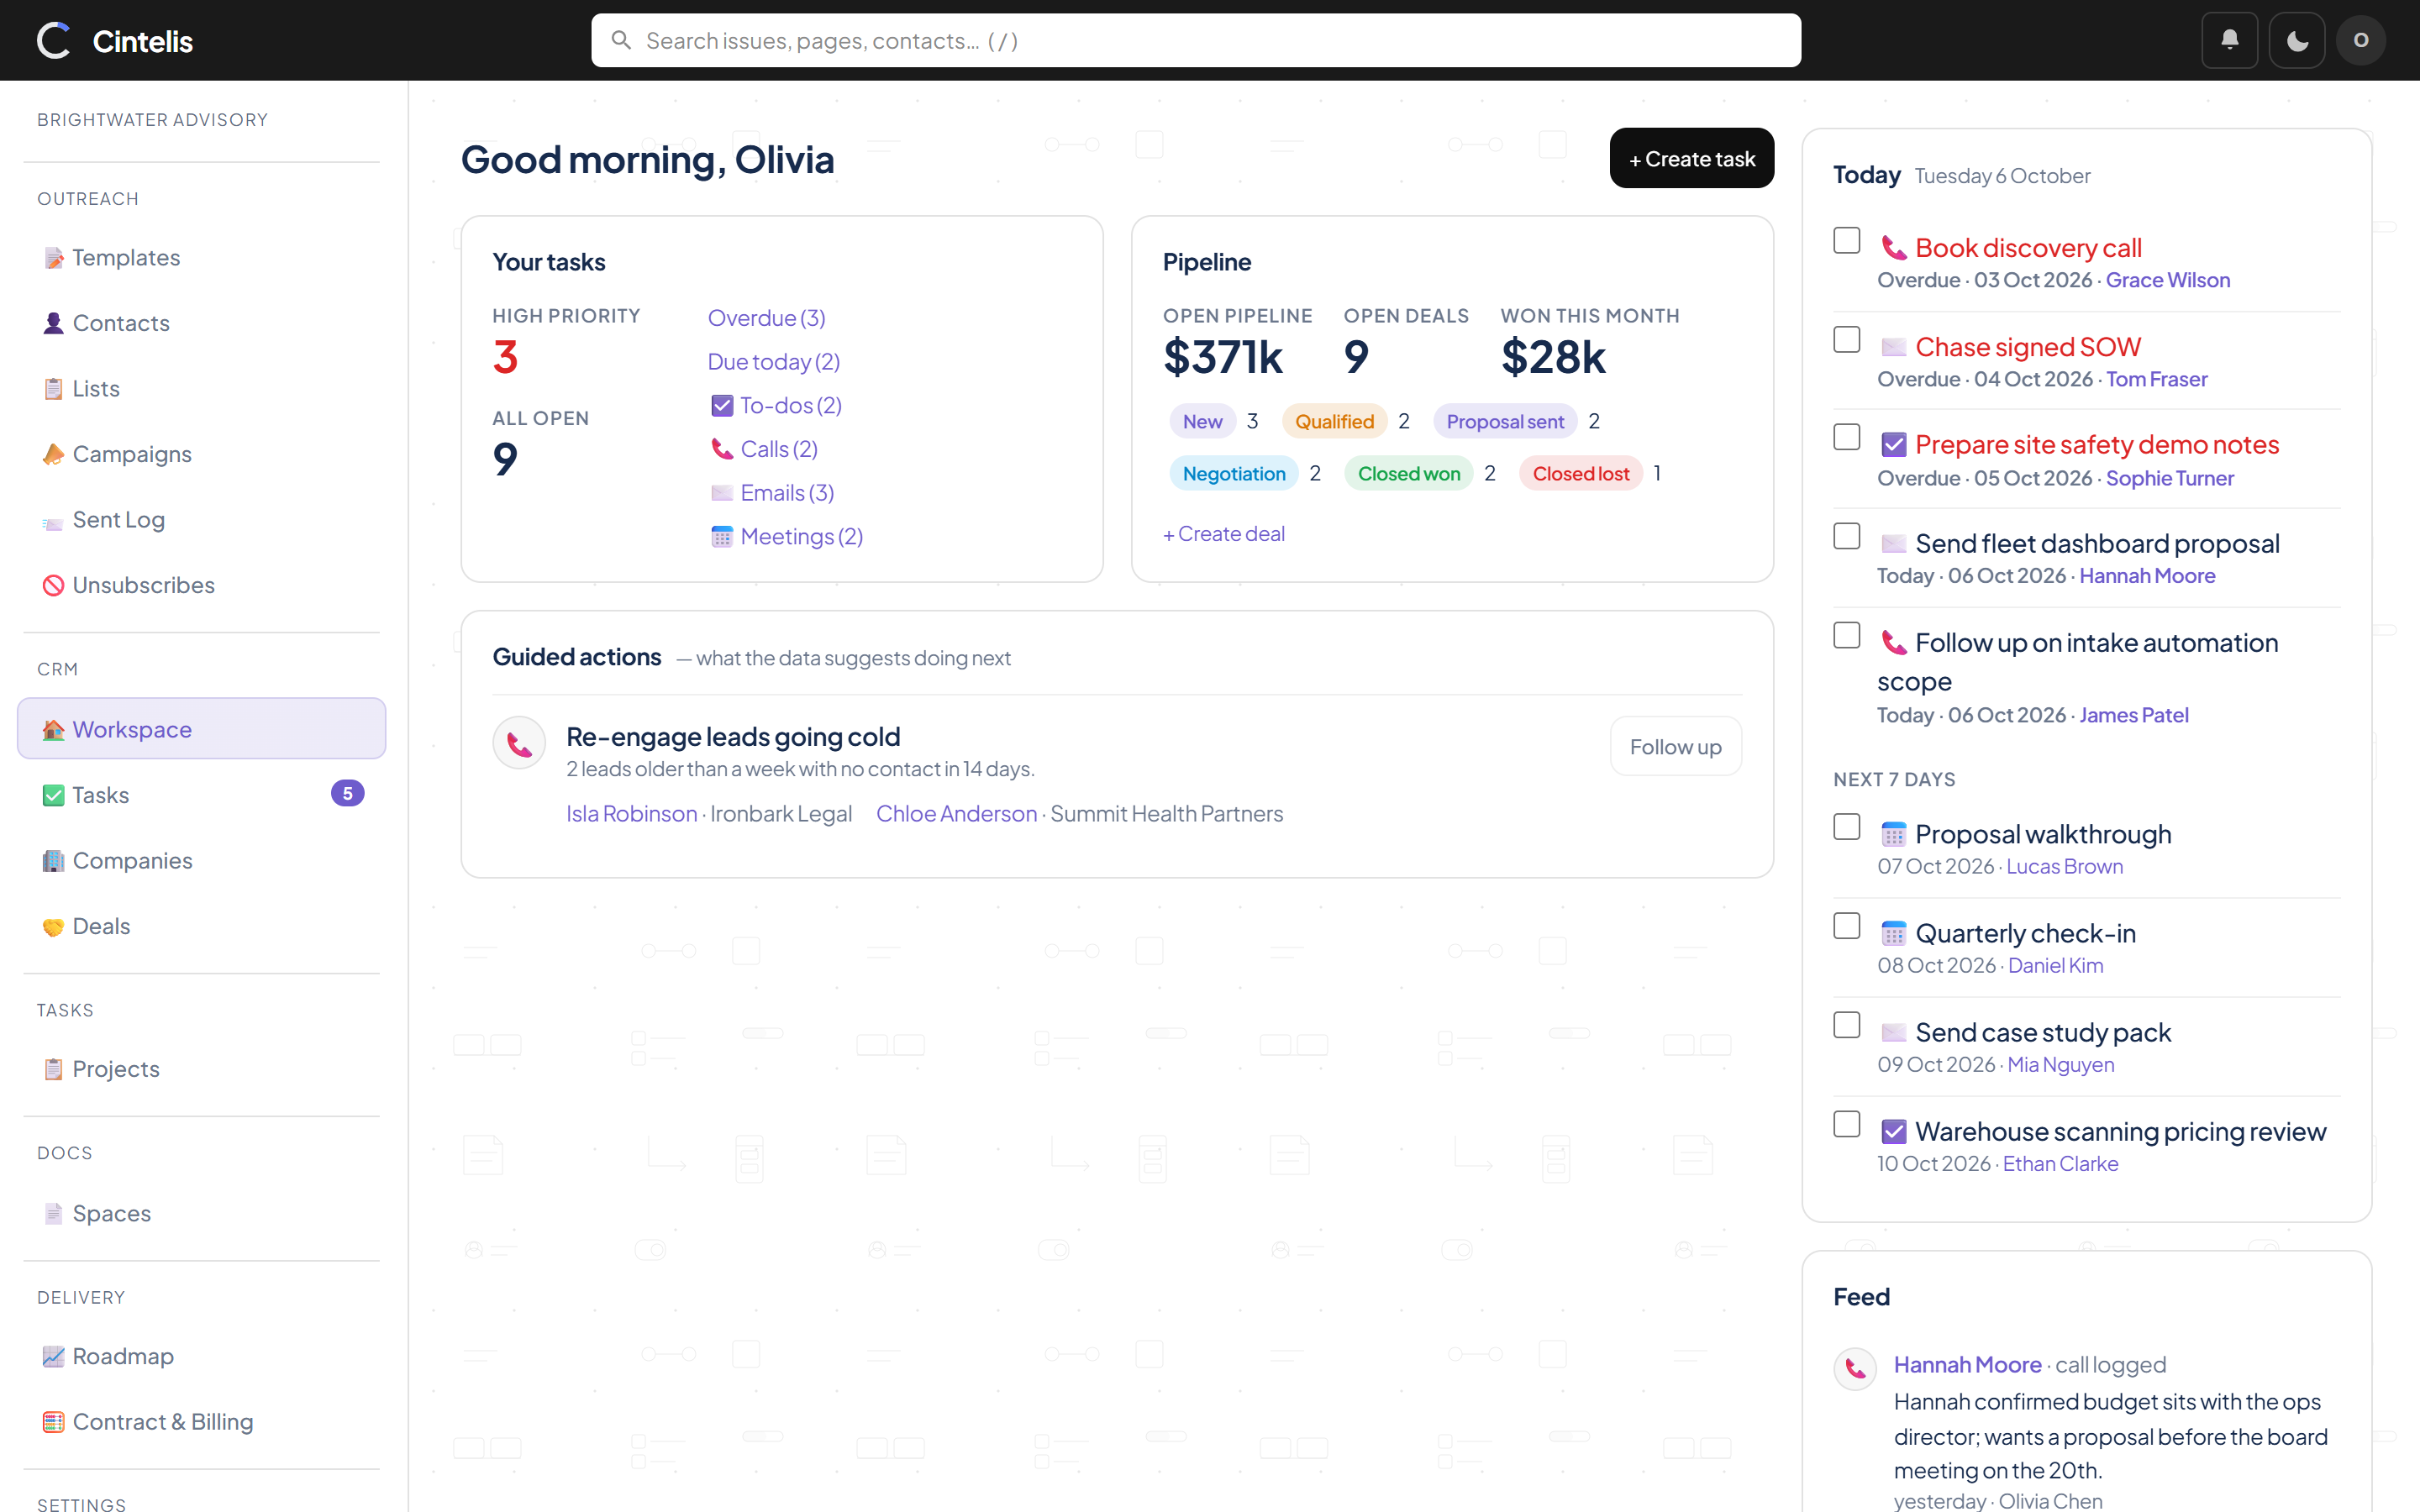Screen dimensions: 2420x1512
Task: Filter by Closed won stage pill
Action: (x=1408, y=474)
